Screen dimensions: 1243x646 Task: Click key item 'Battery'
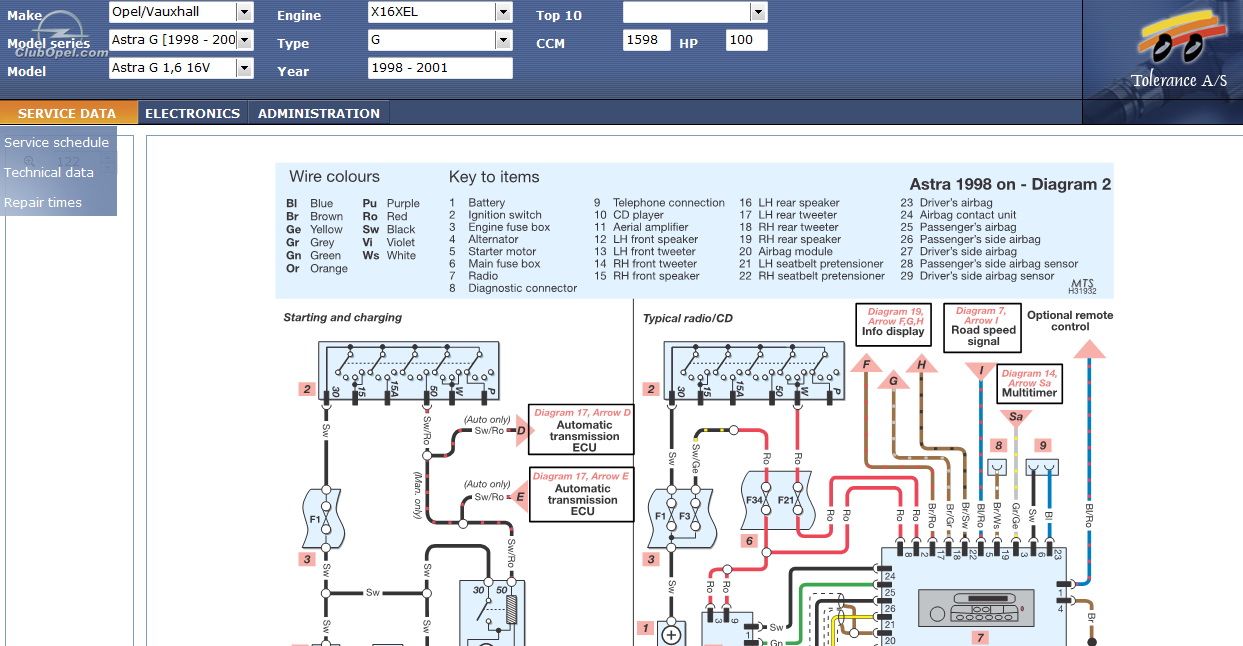point(487,203)
